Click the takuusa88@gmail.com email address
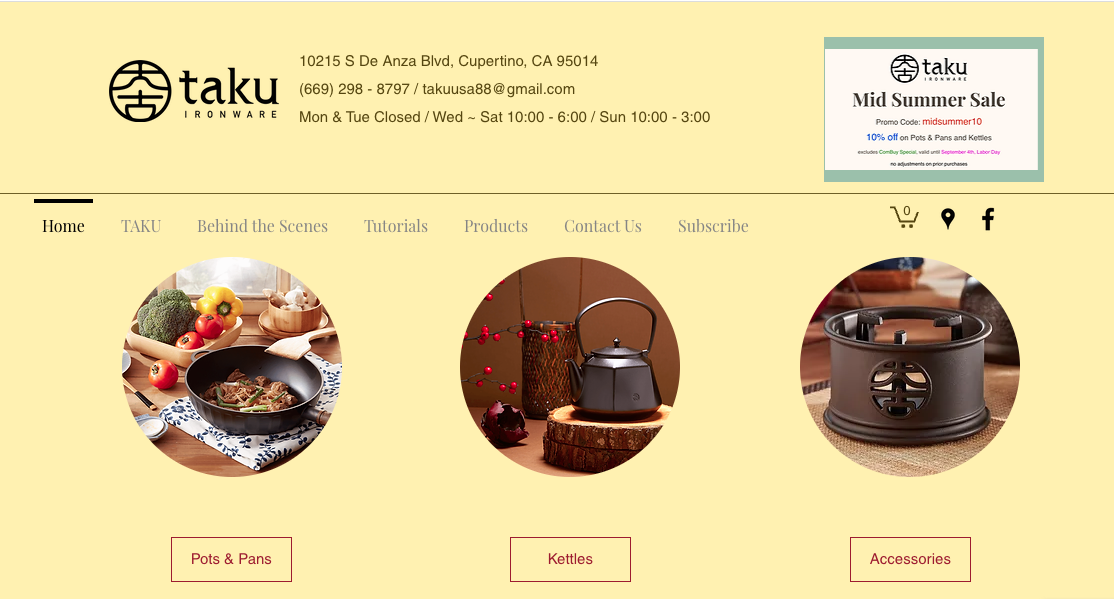This screenshot has height=599, width=1114. point(499,90)
